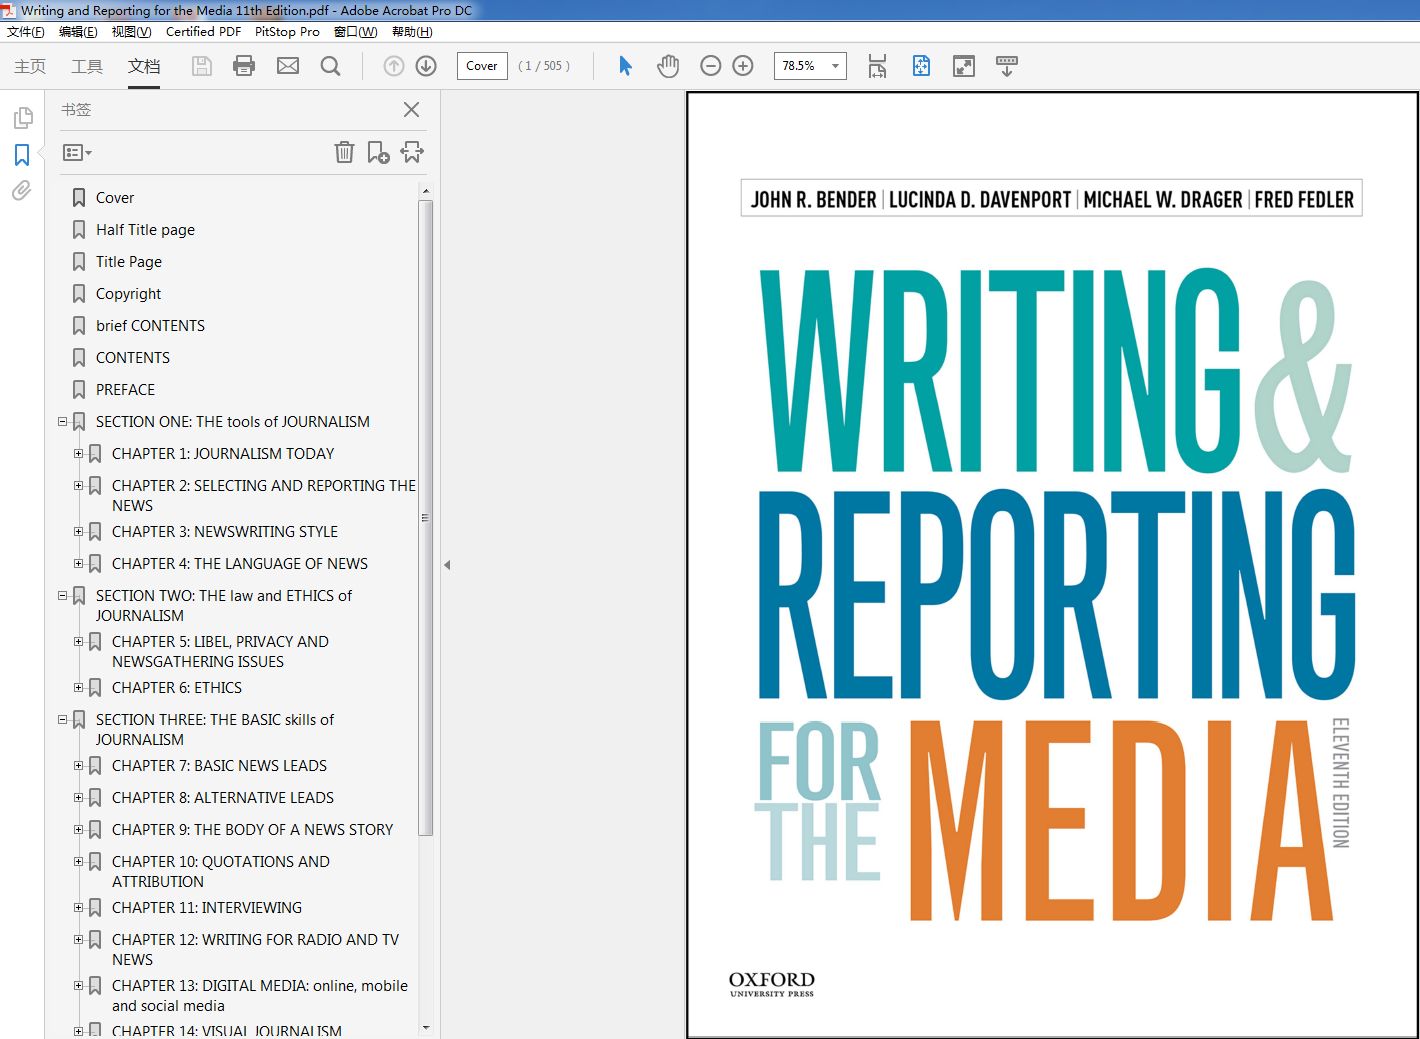Open CHAPTER 4: THE LANGUAGE OF NEWS
The width and height of the screenshot is (1420, 1039).
240,564
